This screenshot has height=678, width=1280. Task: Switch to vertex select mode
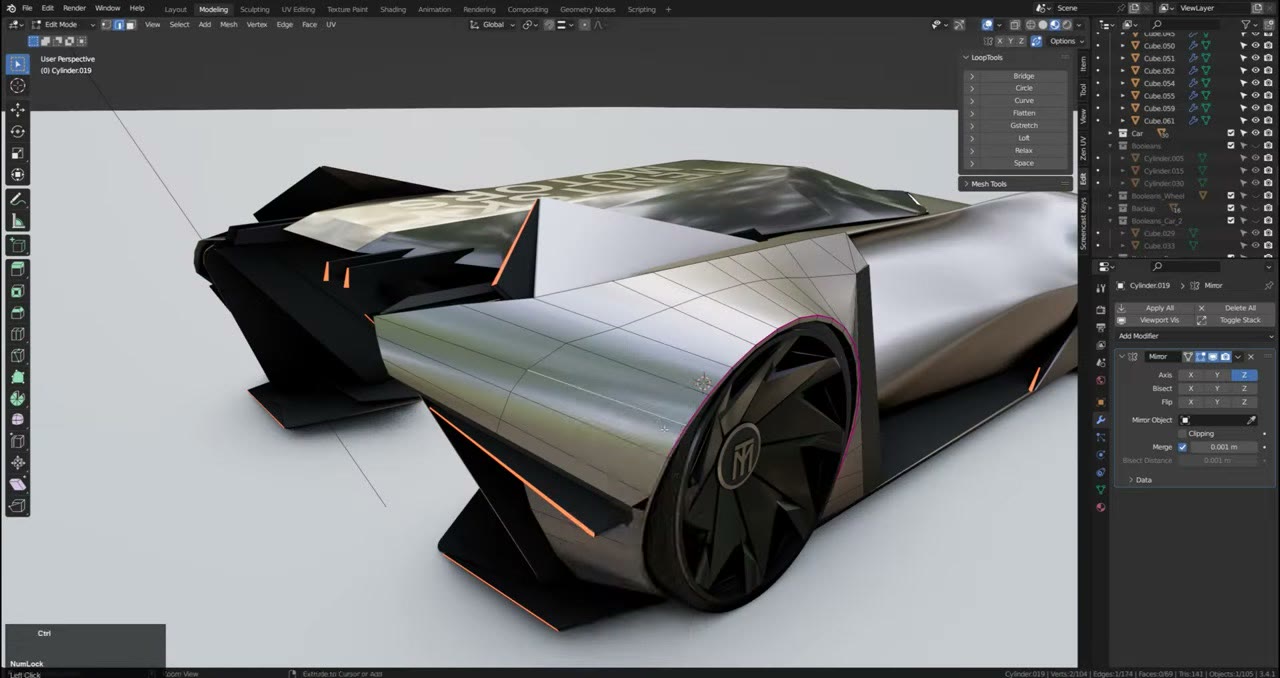(x=107, y=24)
